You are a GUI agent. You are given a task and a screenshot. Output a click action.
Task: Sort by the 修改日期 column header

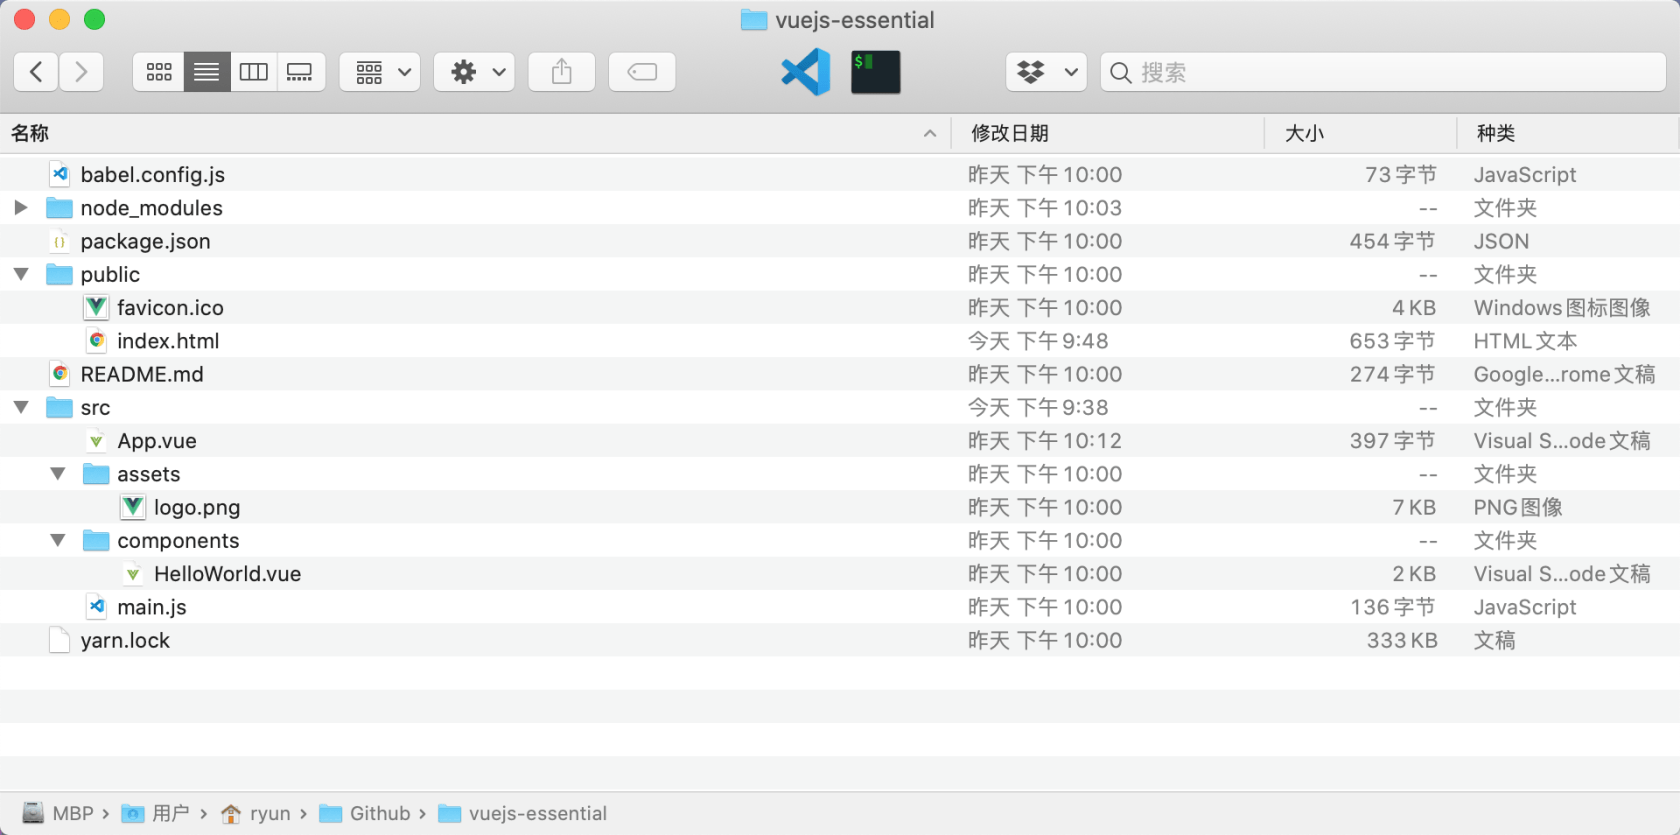click(1107, 133)
